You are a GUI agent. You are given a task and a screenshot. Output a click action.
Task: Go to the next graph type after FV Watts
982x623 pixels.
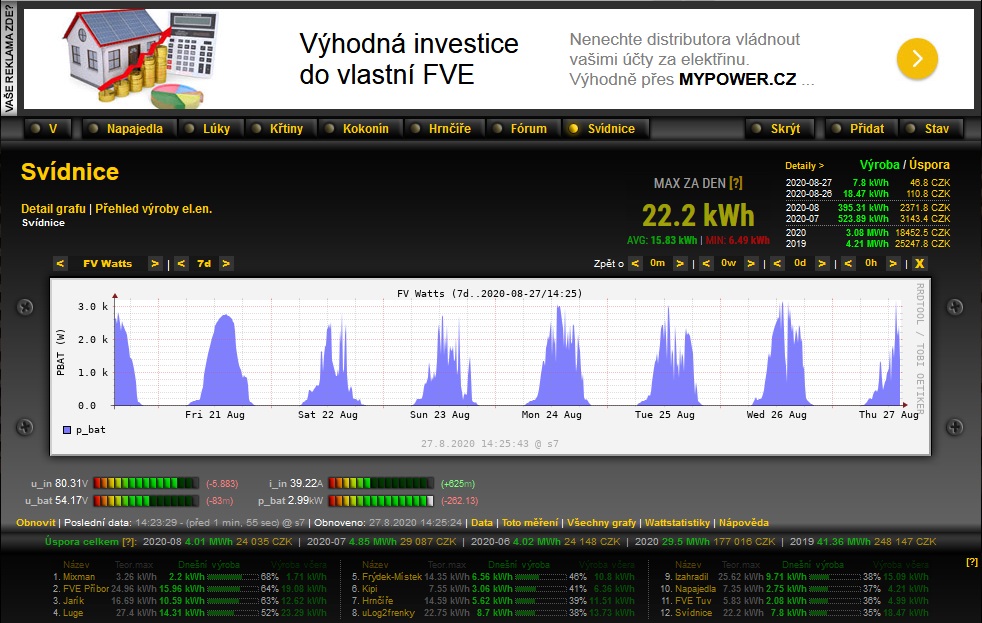tap(155, 264)
